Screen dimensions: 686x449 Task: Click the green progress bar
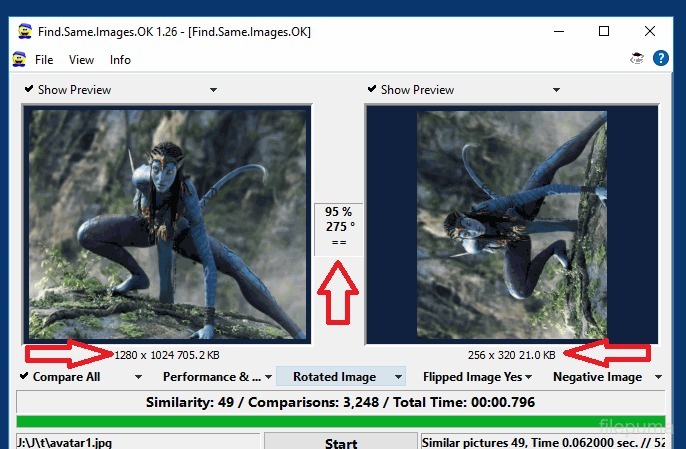(x=342, y=421)
